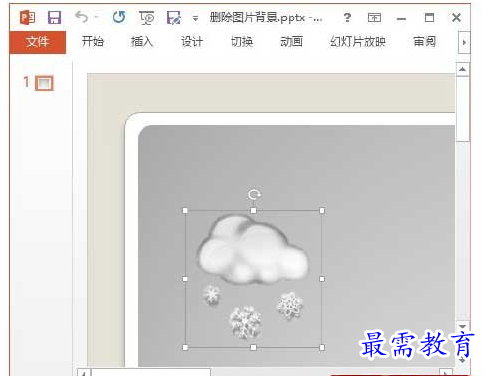
Task: Switch to the 插入 Insert tab
Action: pyautogui.click(x=142, y=42)
